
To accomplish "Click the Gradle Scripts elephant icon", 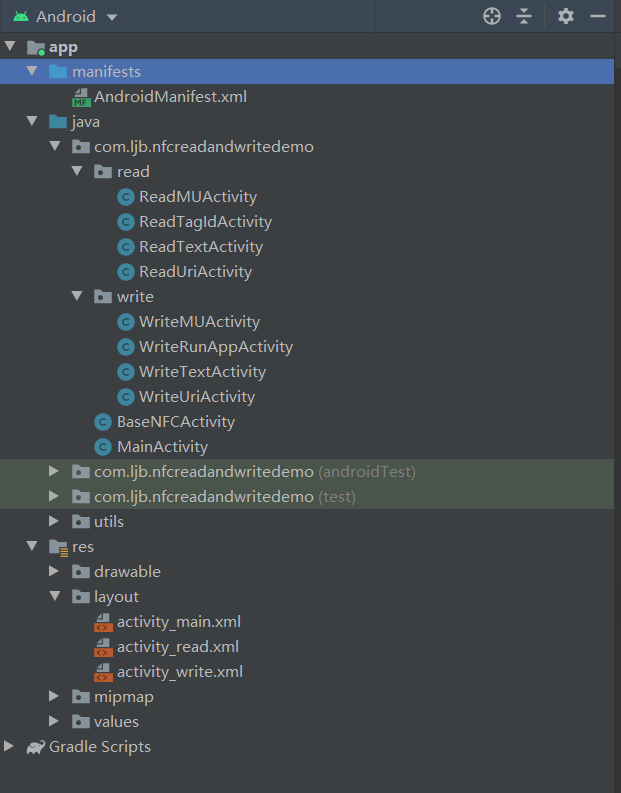I will (36, 747).
